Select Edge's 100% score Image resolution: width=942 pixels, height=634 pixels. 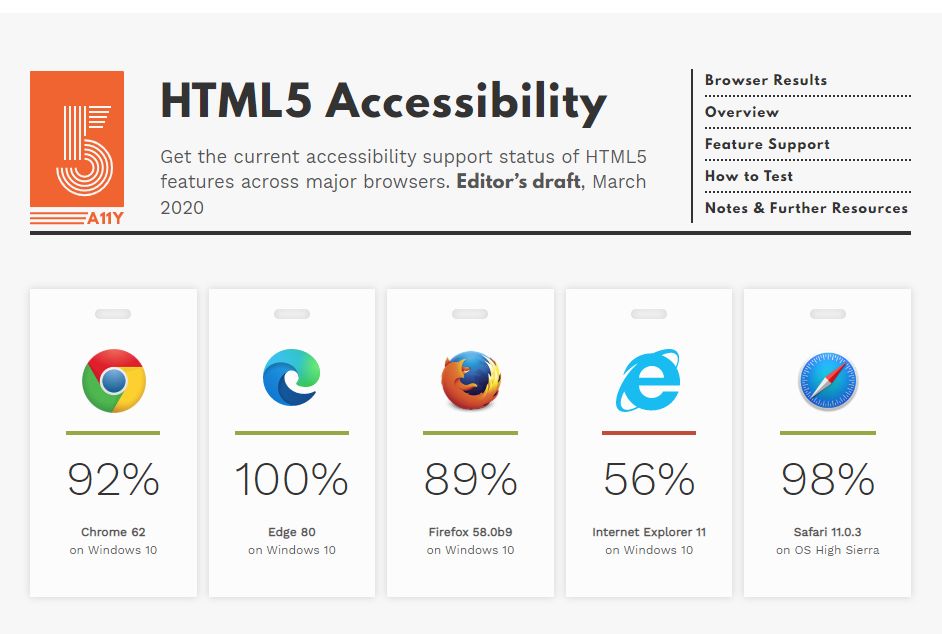(291, 479)
